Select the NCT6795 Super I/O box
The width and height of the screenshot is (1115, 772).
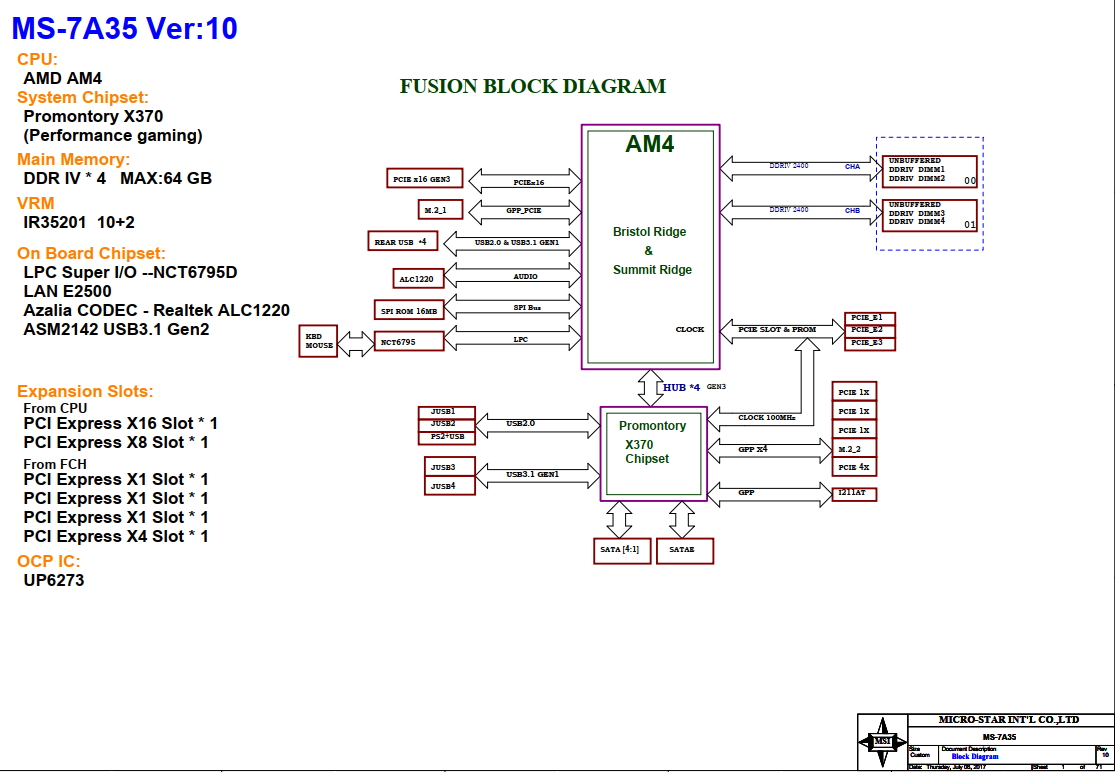click(x=398, y=342)
